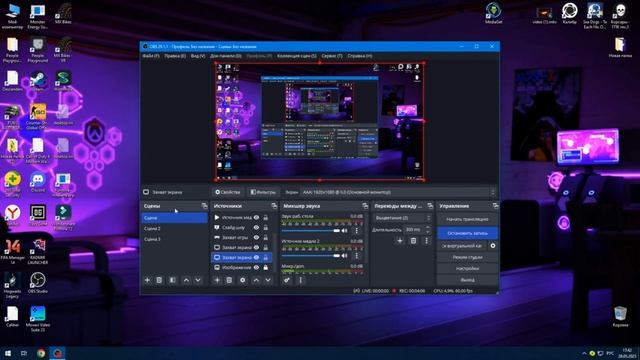Move scene down with arrow in Сцены panel
Viewport: 640px width, 360px height.
[198, 280]
